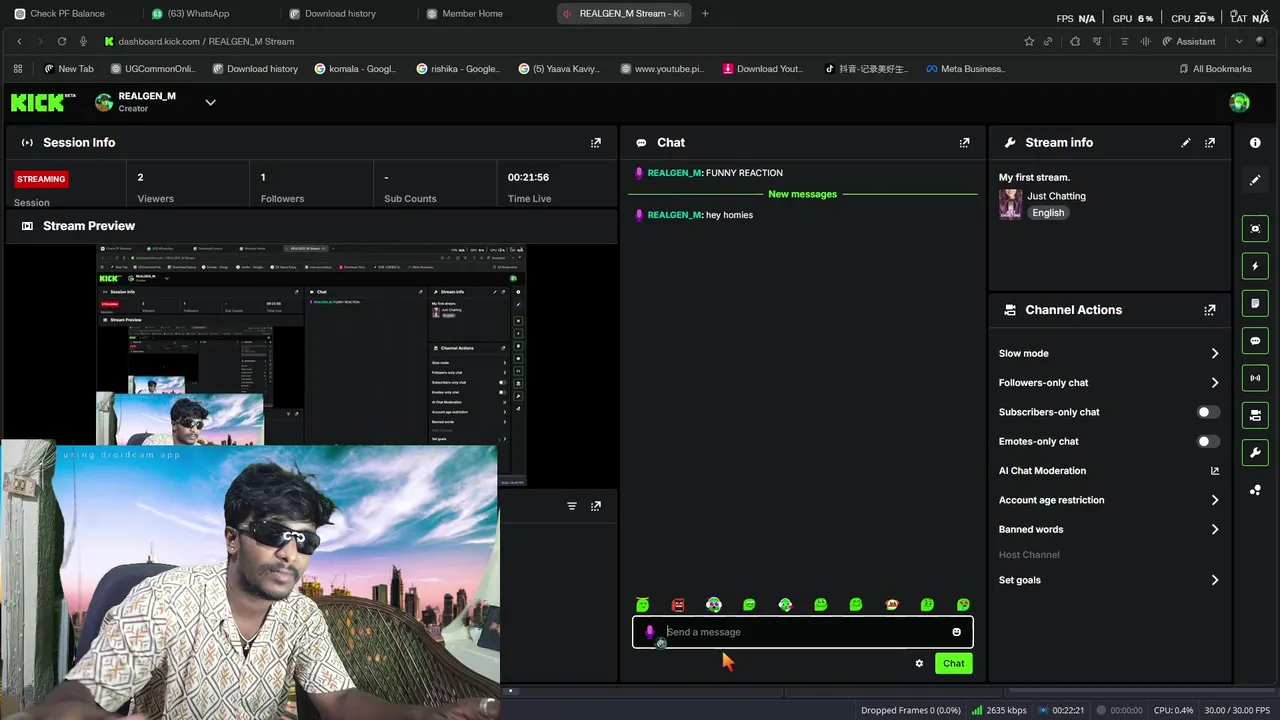Image resolution: width=1280 pixels, height=720 pixels.
Task: Toggle Emotes-only chat switch
Action: tap(1208, 441)
